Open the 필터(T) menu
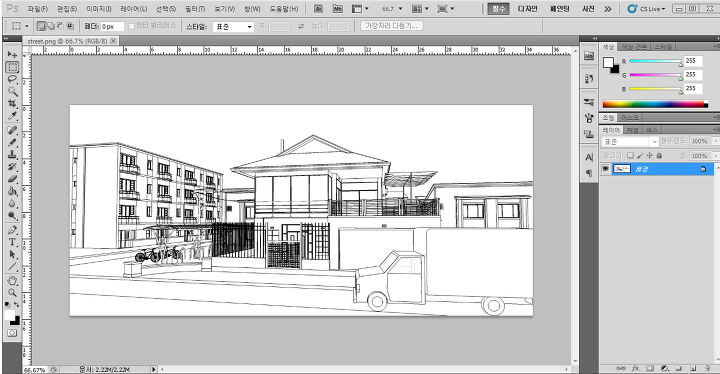 point(195,9)
